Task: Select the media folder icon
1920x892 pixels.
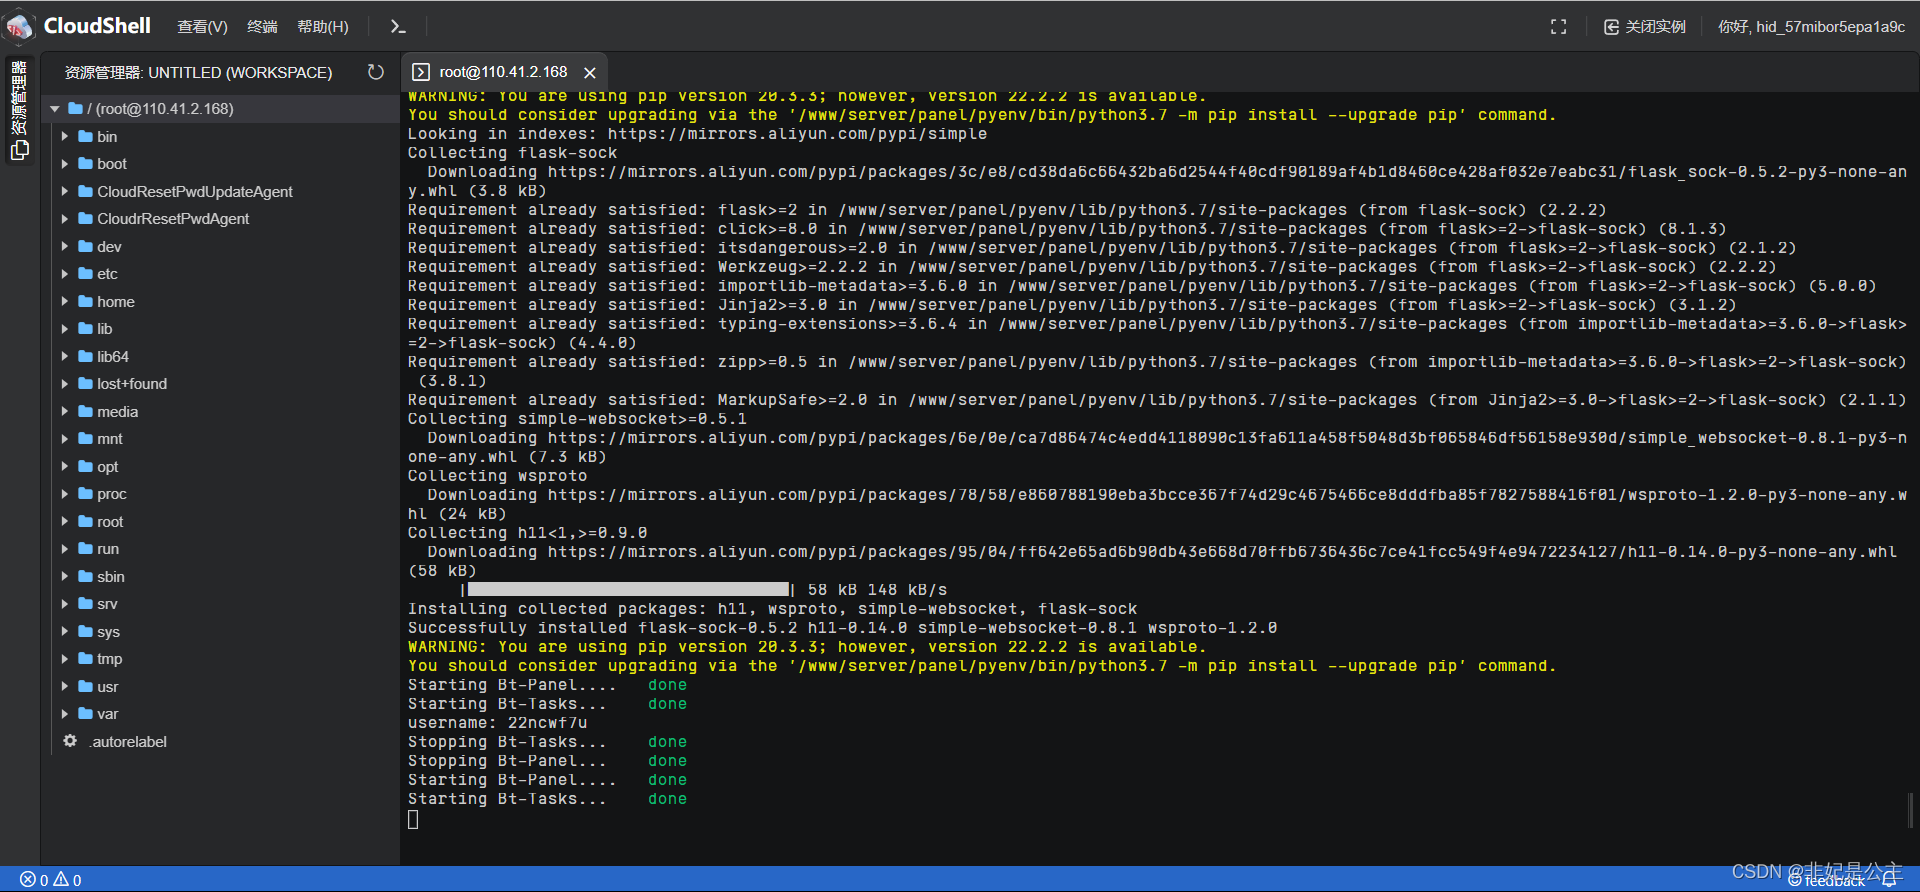Action: pyautogui.click(x=86, y=411)
